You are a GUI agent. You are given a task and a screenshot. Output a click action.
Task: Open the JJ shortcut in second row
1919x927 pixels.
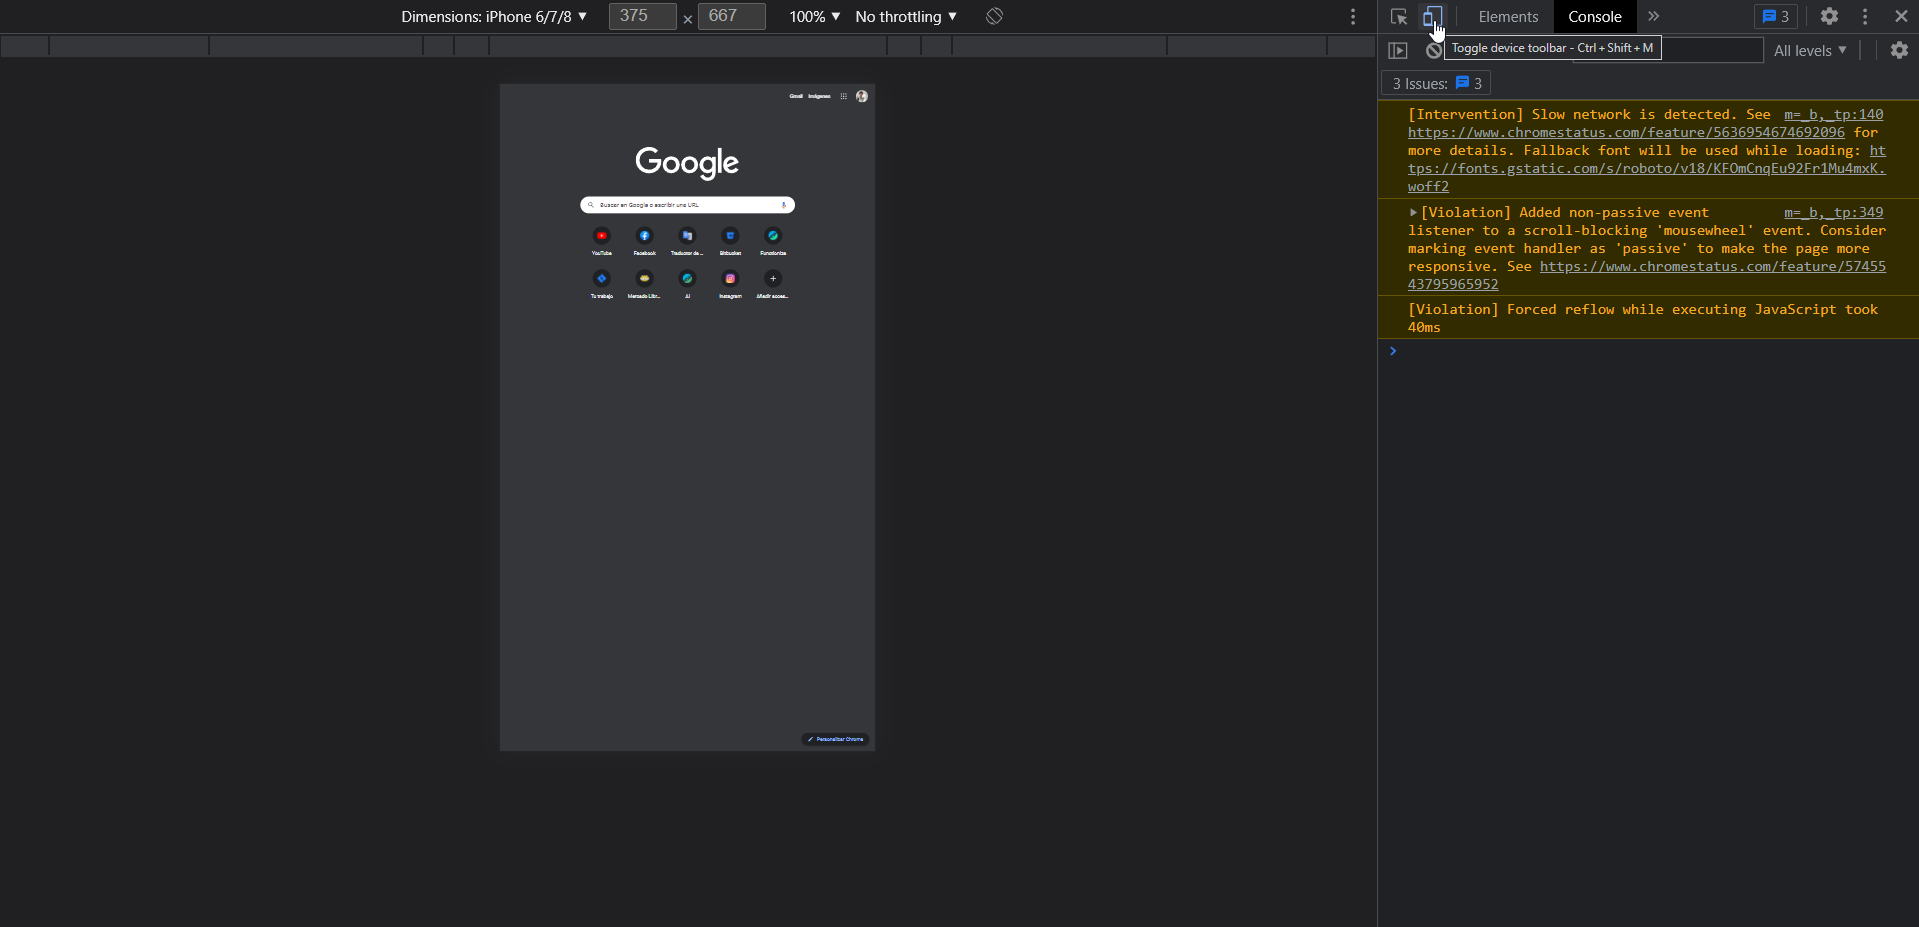point(687,284)
